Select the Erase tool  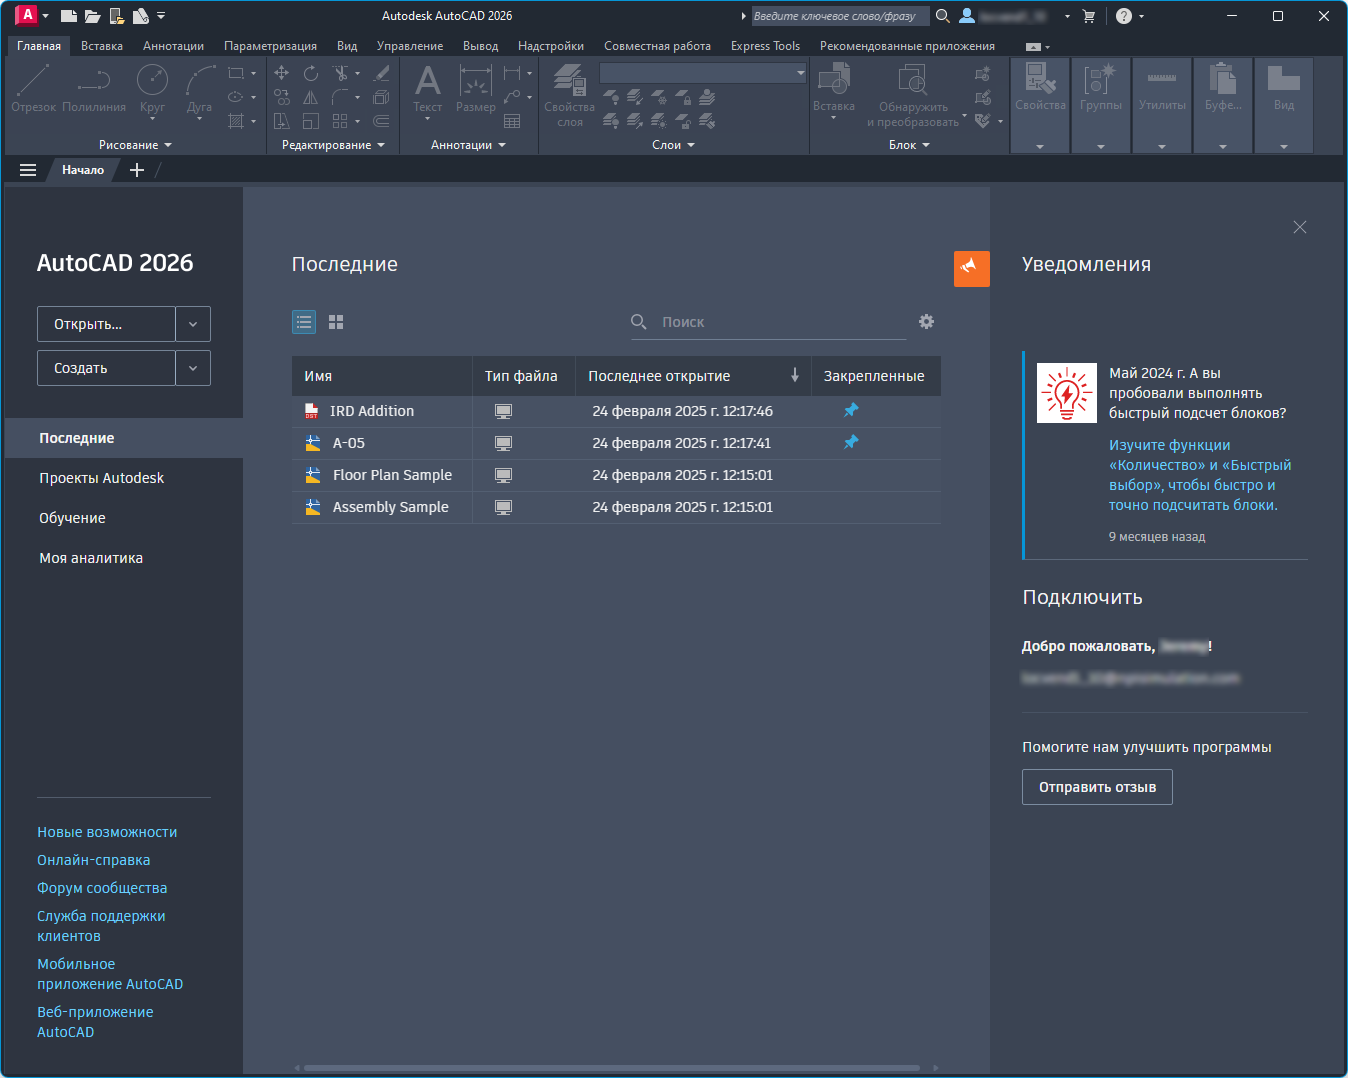click(x=381, y=73)
